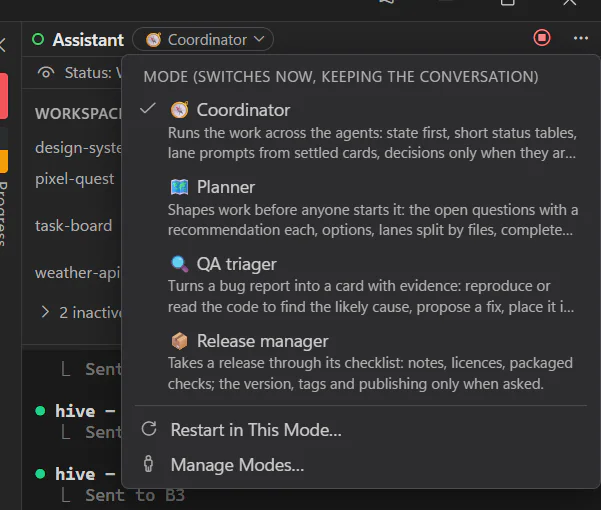Click the figure icon next to Manage Modes
This screenshot has width=601, height=510.
tap(149, 464)
